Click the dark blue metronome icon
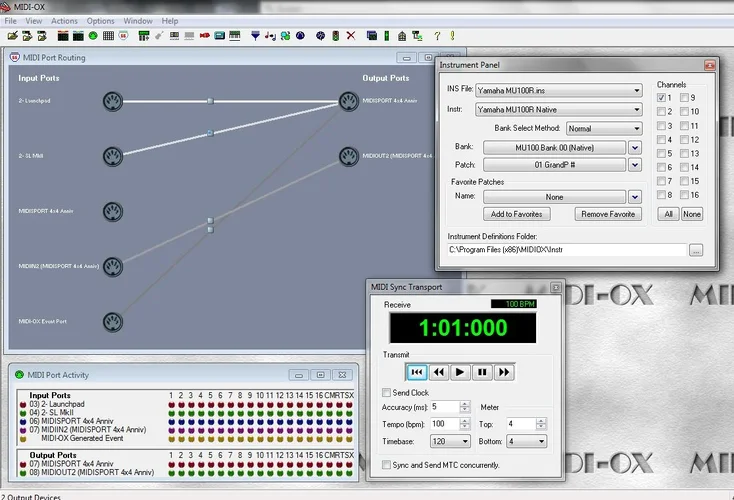This screenshot has height=500, width=734. coord(300,36)
